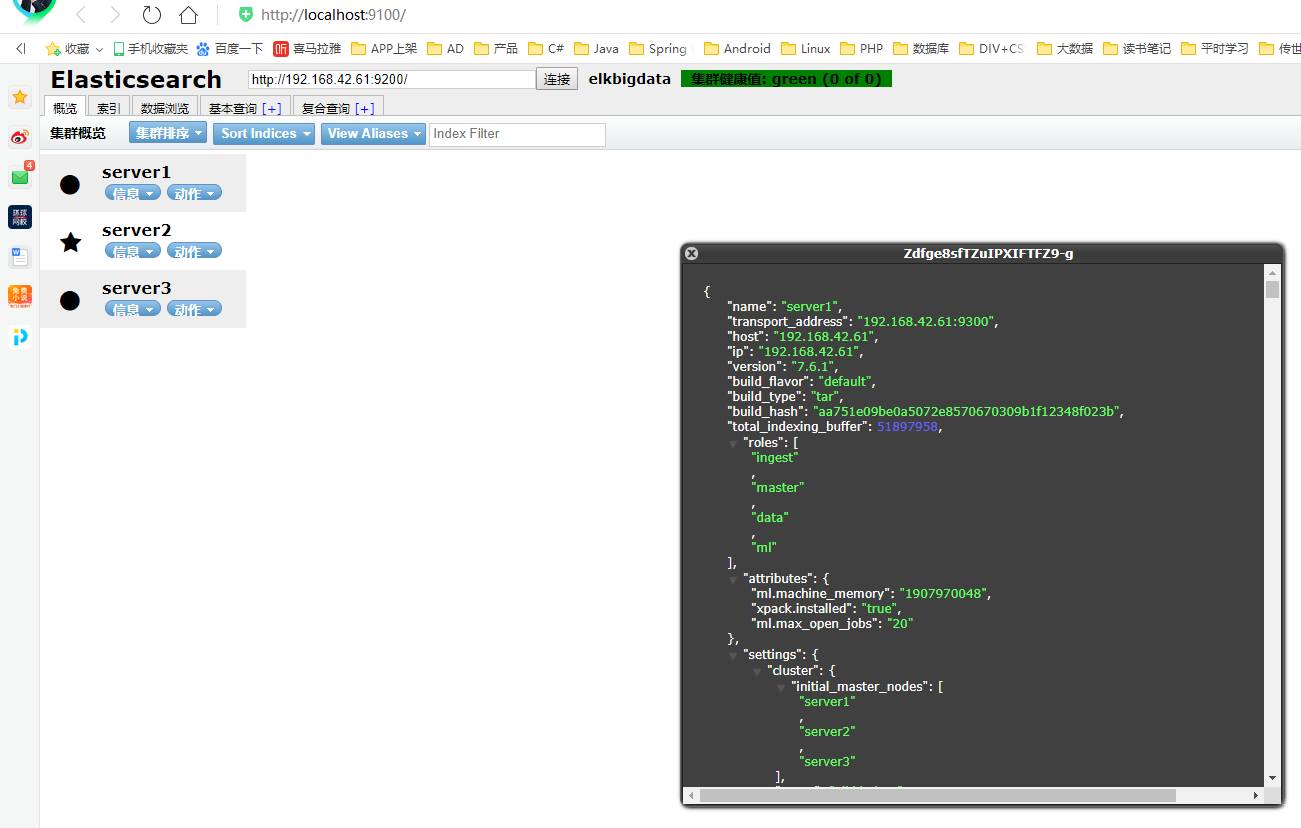Click the browser back arrow

click(x=82, y=15)
